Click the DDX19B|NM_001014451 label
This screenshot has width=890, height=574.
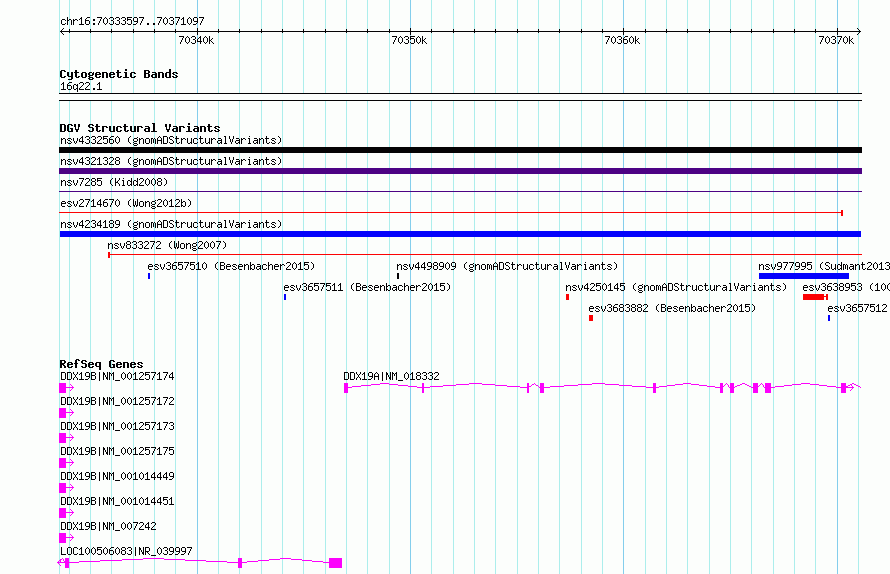click(x=117, y=501)
